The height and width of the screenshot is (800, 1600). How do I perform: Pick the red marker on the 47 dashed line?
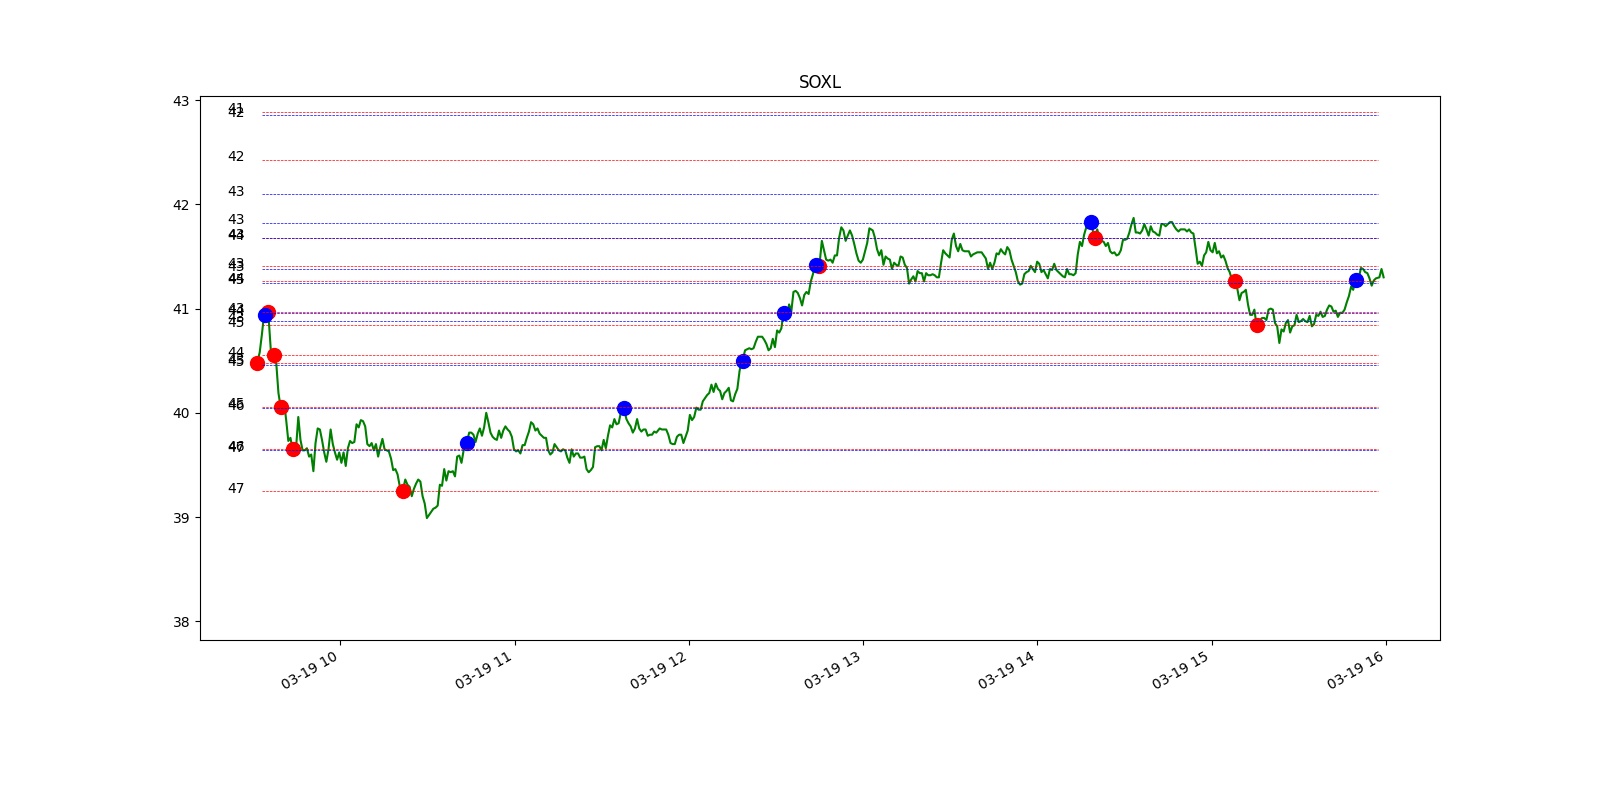403,491
